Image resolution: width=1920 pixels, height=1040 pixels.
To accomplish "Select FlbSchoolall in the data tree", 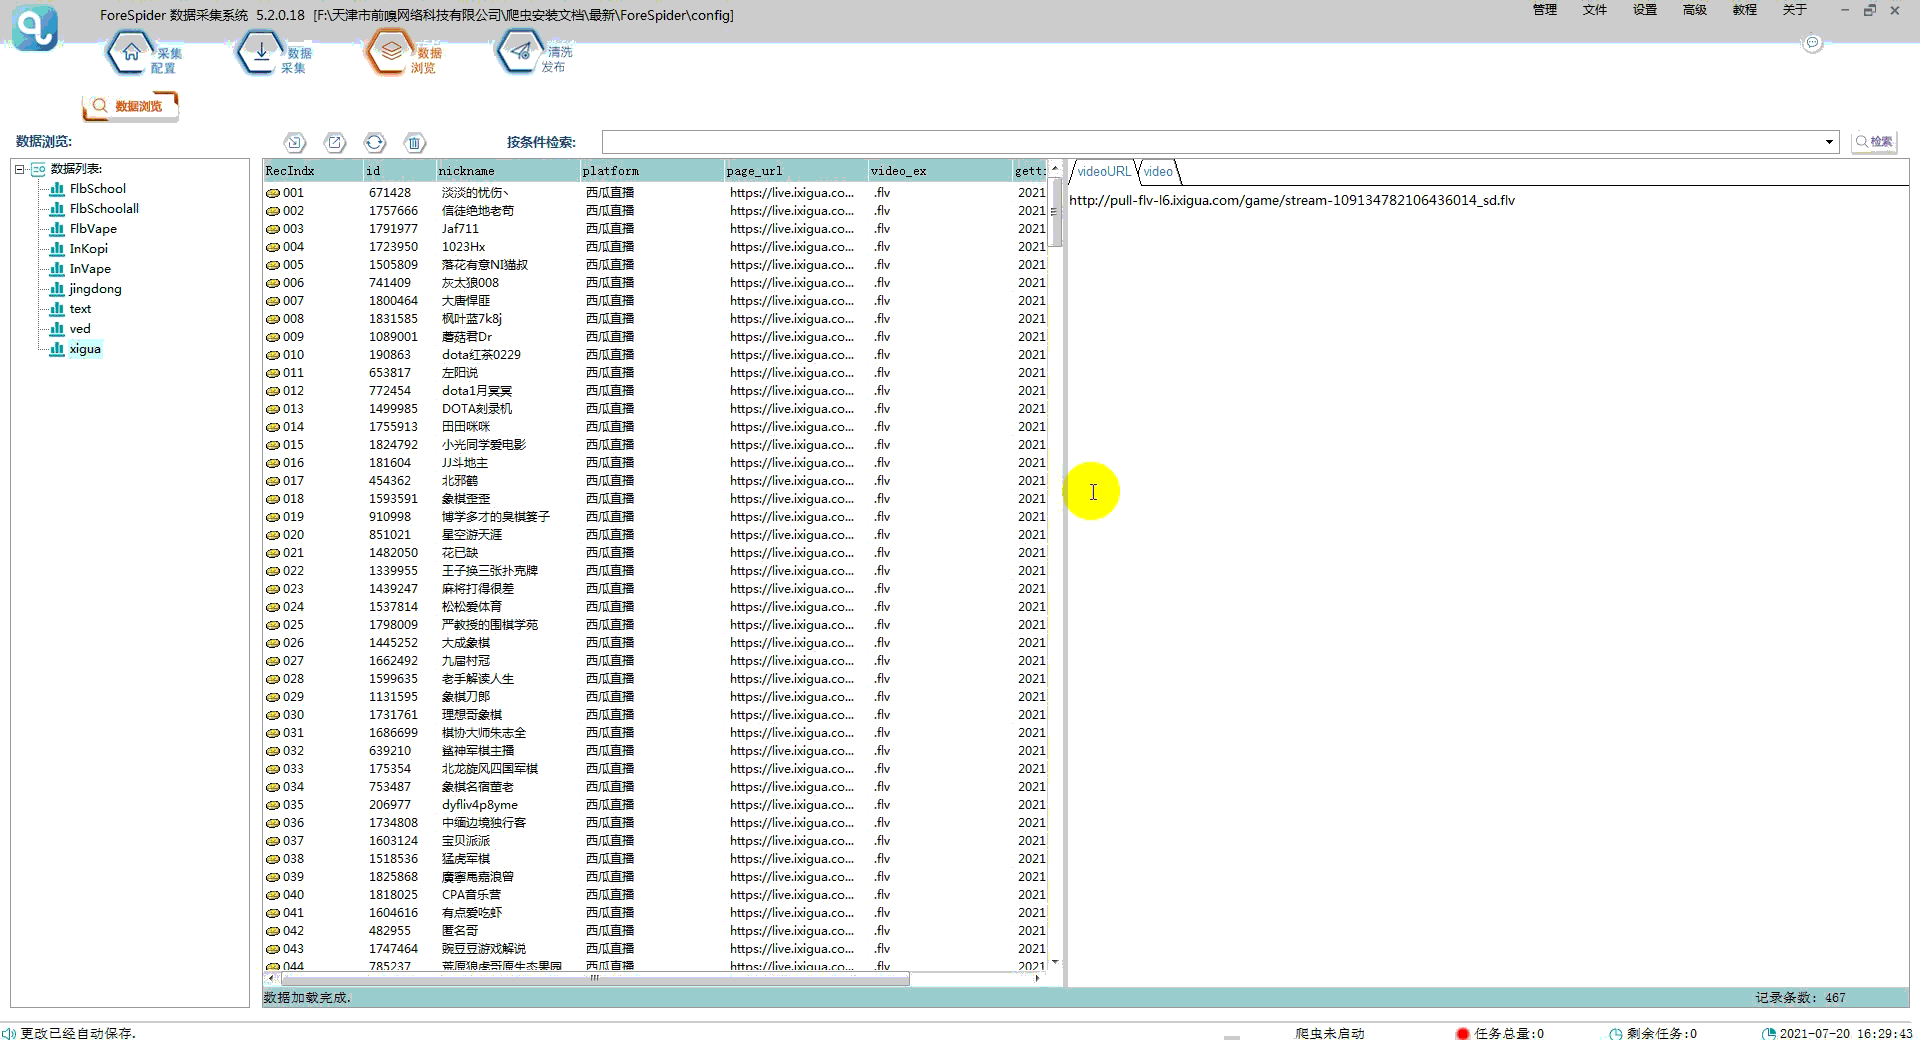I will pyautogui.click(x=104, y=208).
